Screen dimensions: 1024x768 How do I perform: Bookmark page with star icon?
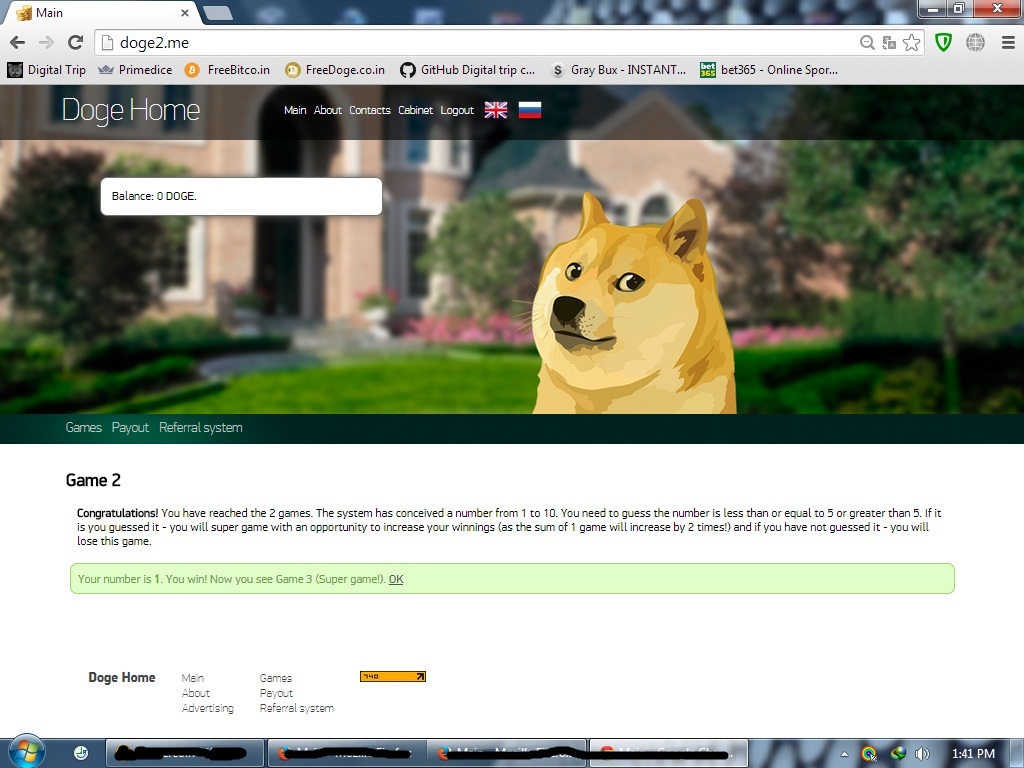912,42
